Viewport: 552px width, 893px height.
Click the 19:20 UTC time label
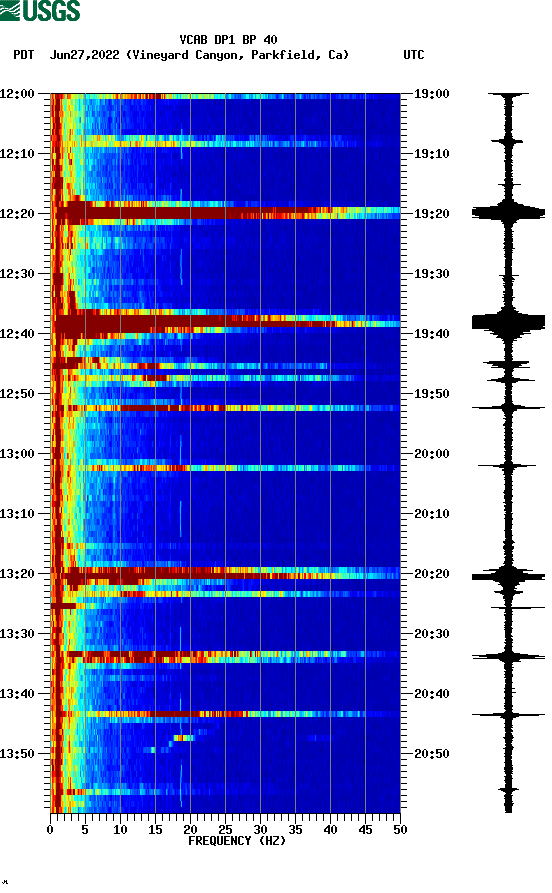coord(432,214)
